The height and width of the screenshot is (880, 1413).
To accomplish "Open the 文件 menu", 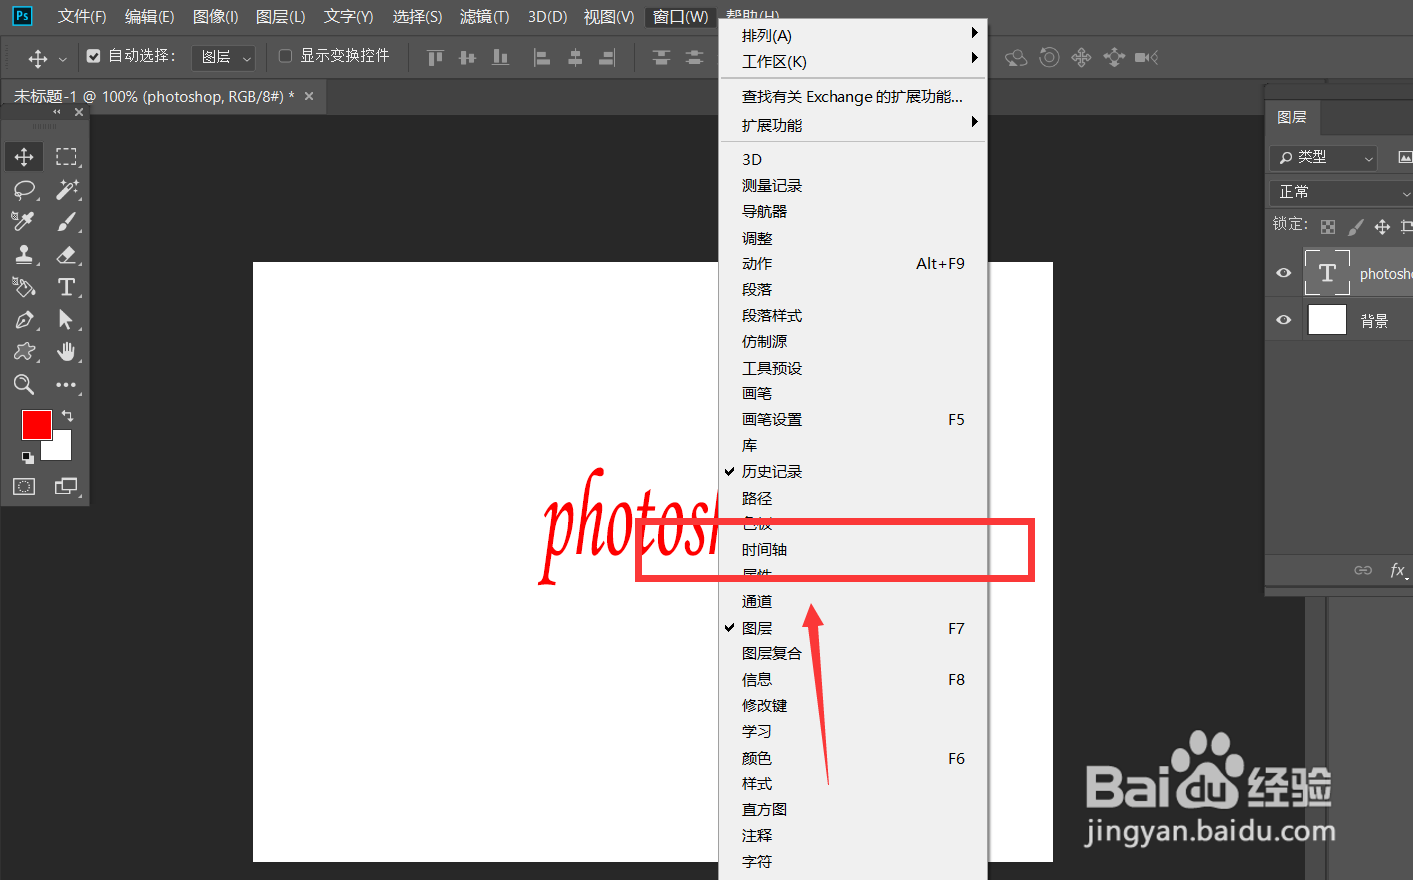I will [82, 17].
